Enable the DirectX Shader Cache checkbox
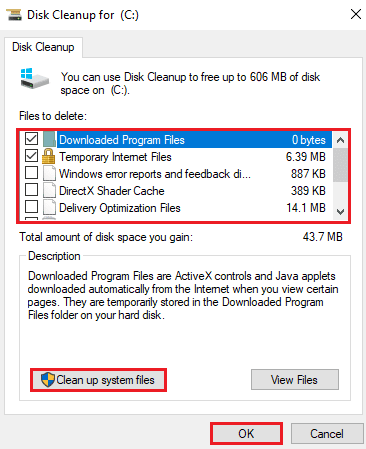 click(31, 190)
